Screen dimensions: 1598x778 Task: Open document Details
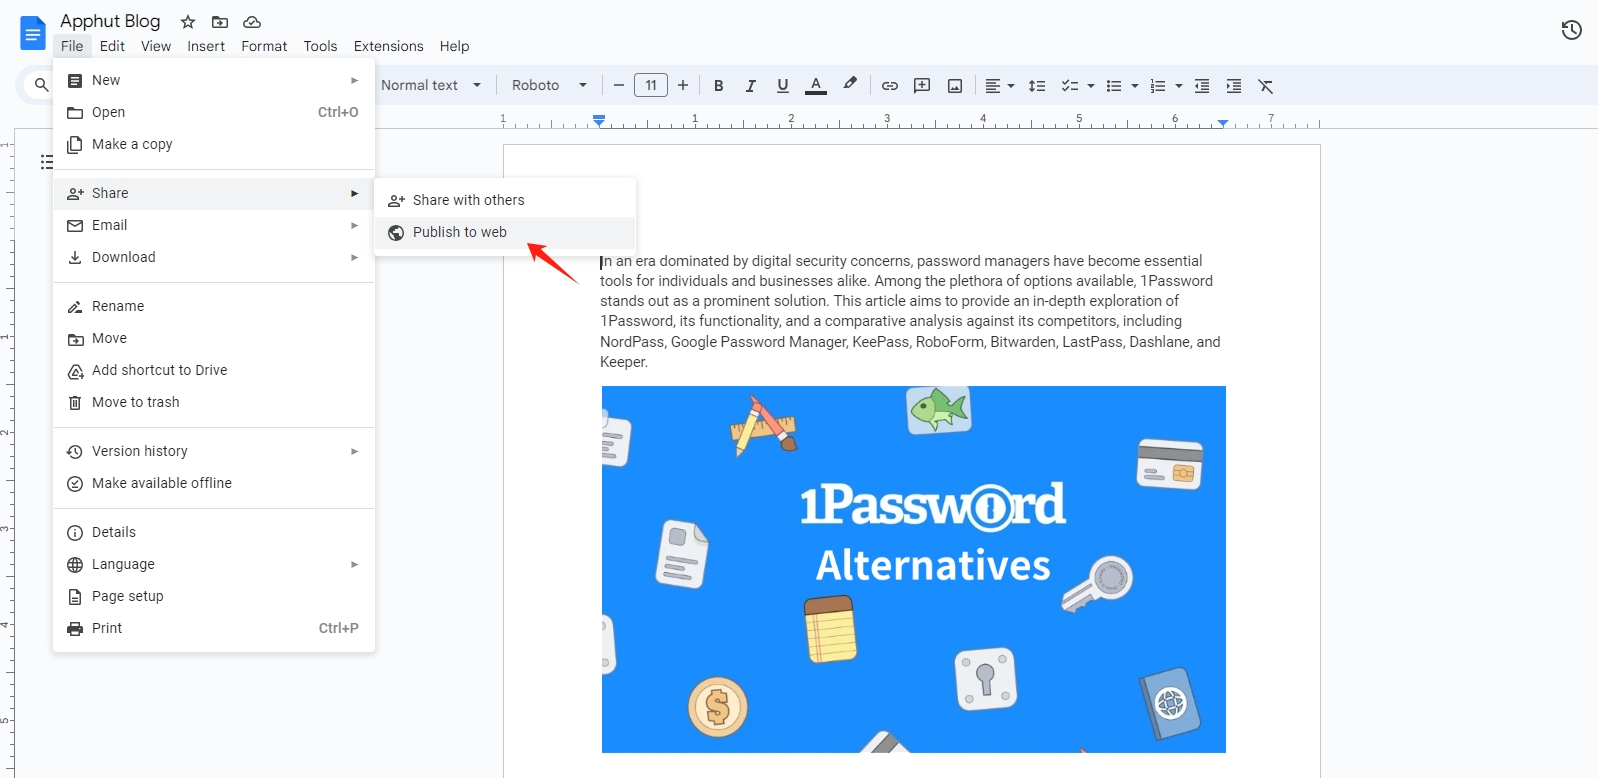pos(214,532)
